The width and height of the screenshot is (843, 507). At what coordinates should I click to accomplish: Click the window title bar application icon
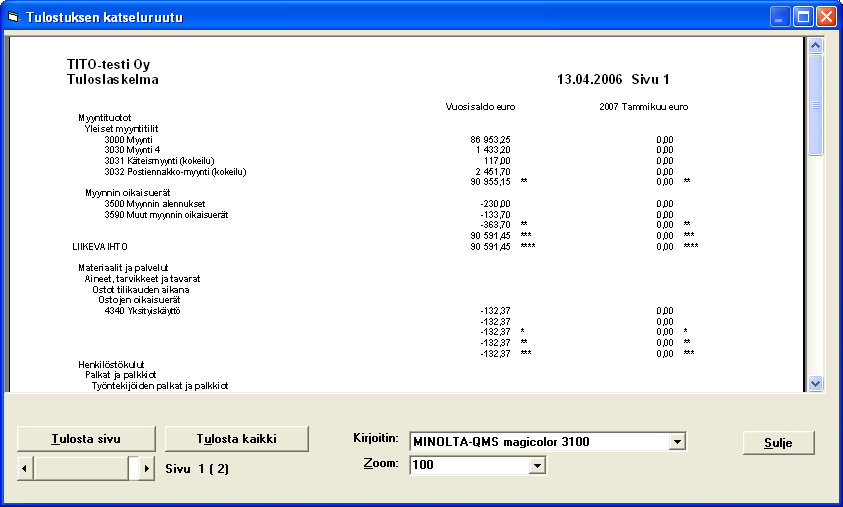point(13,17)
